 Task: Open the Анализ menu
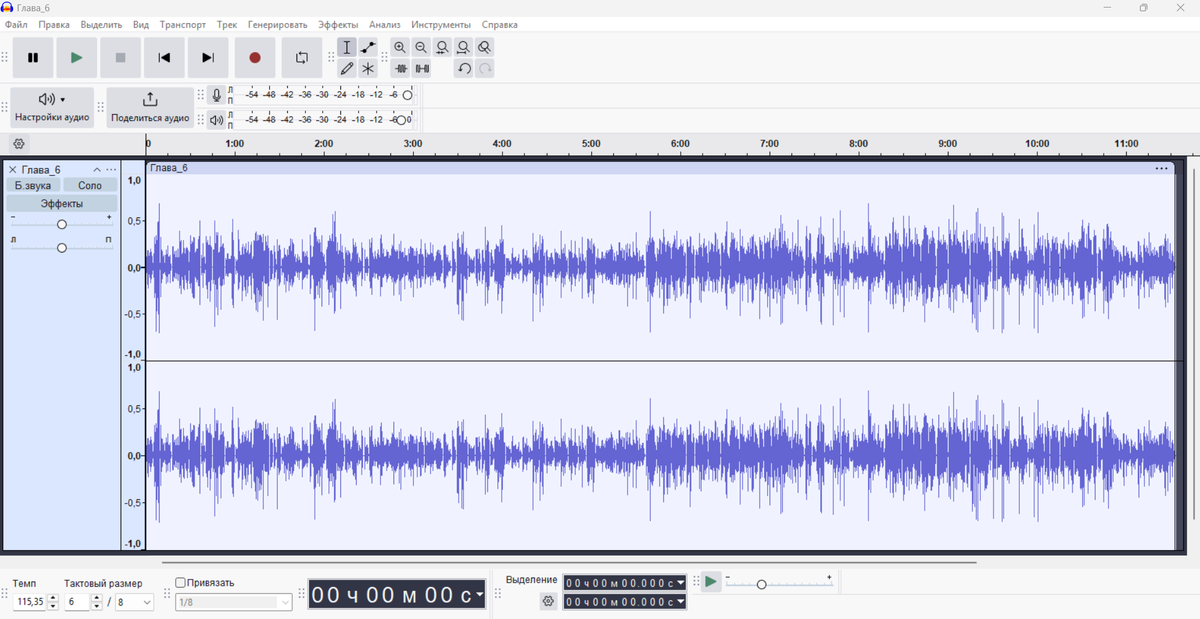pos(385,24)
